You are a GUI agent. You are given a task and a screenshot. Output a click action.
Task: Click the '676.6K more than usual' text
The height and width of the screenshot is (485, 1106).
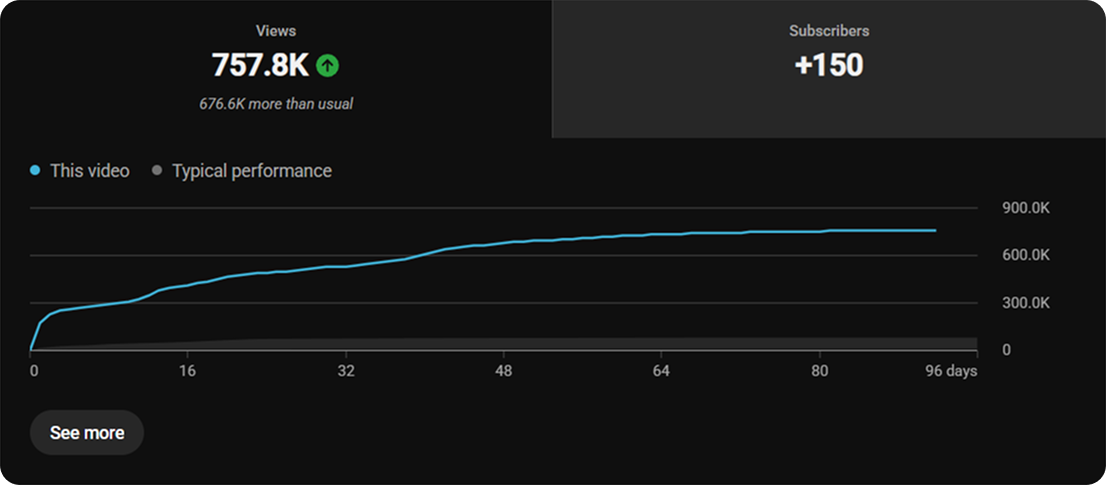pos(276,104)
